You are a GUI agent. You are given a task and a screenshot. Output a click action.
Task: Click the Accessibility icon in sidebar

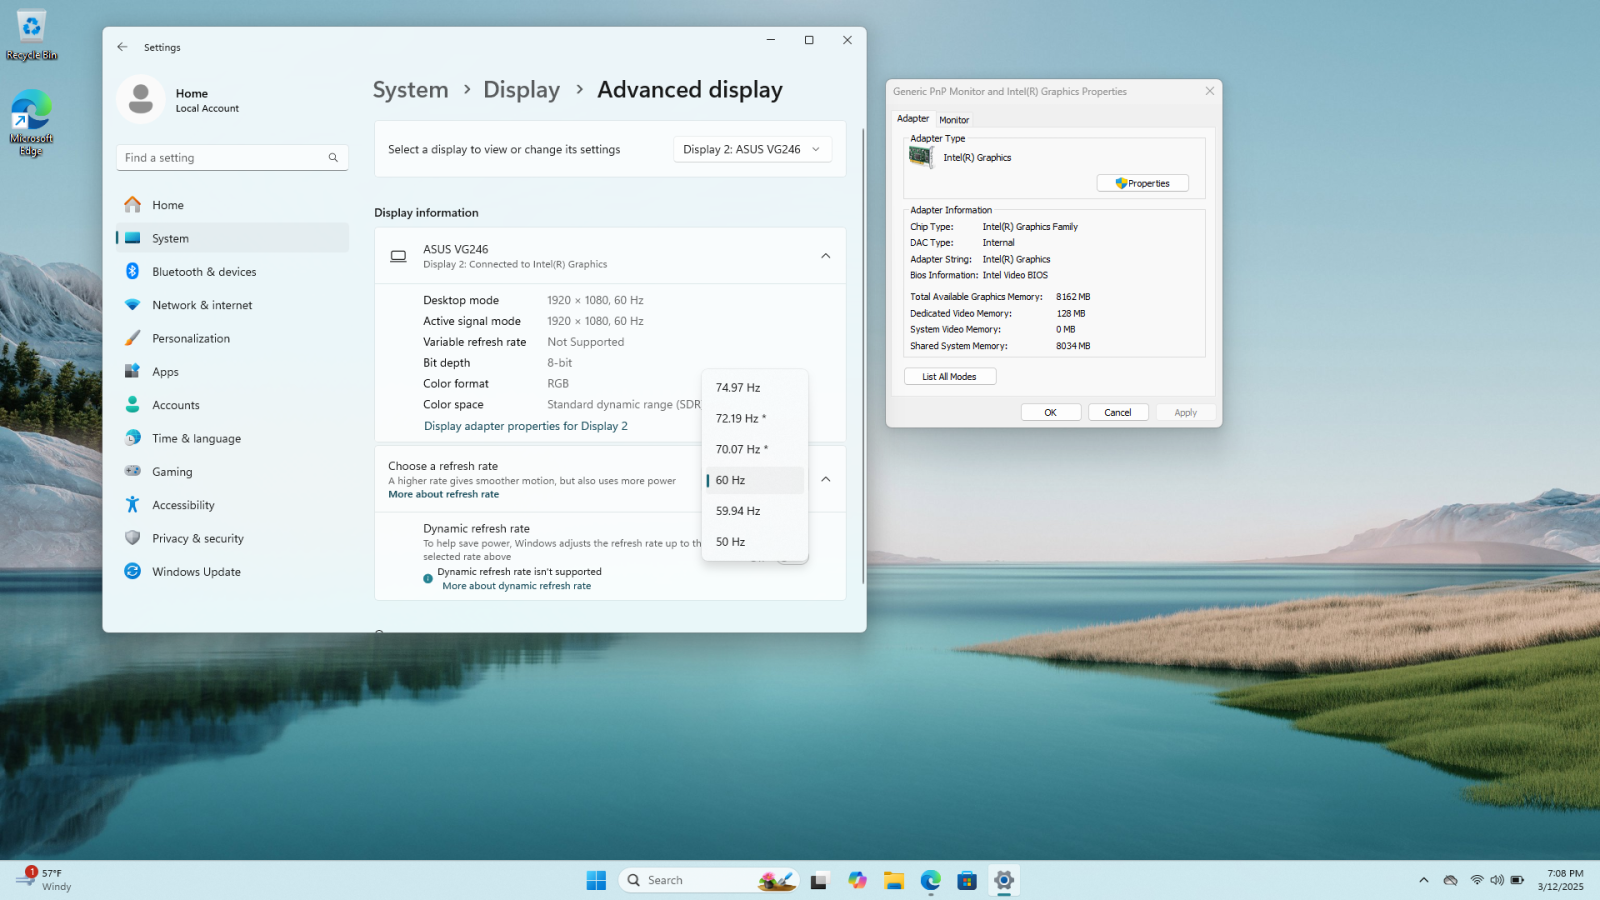(x=132, y=505)
